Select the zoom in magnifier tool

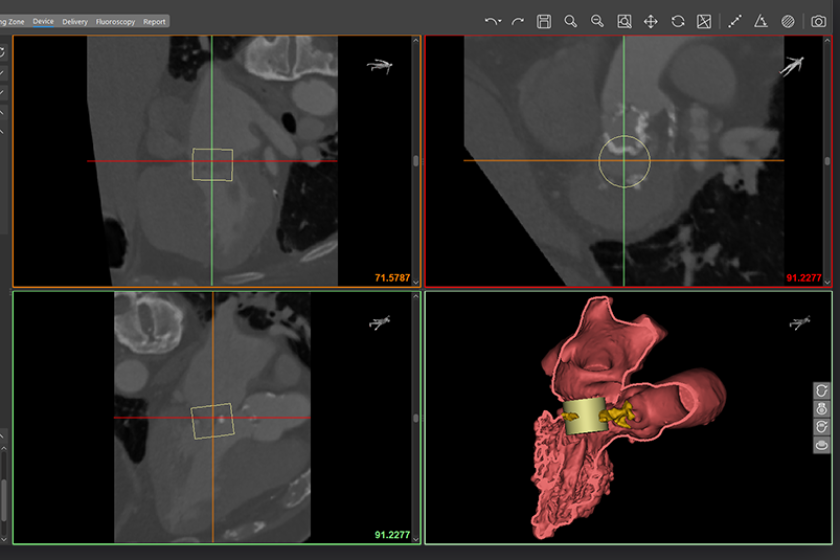pos(571,21)
